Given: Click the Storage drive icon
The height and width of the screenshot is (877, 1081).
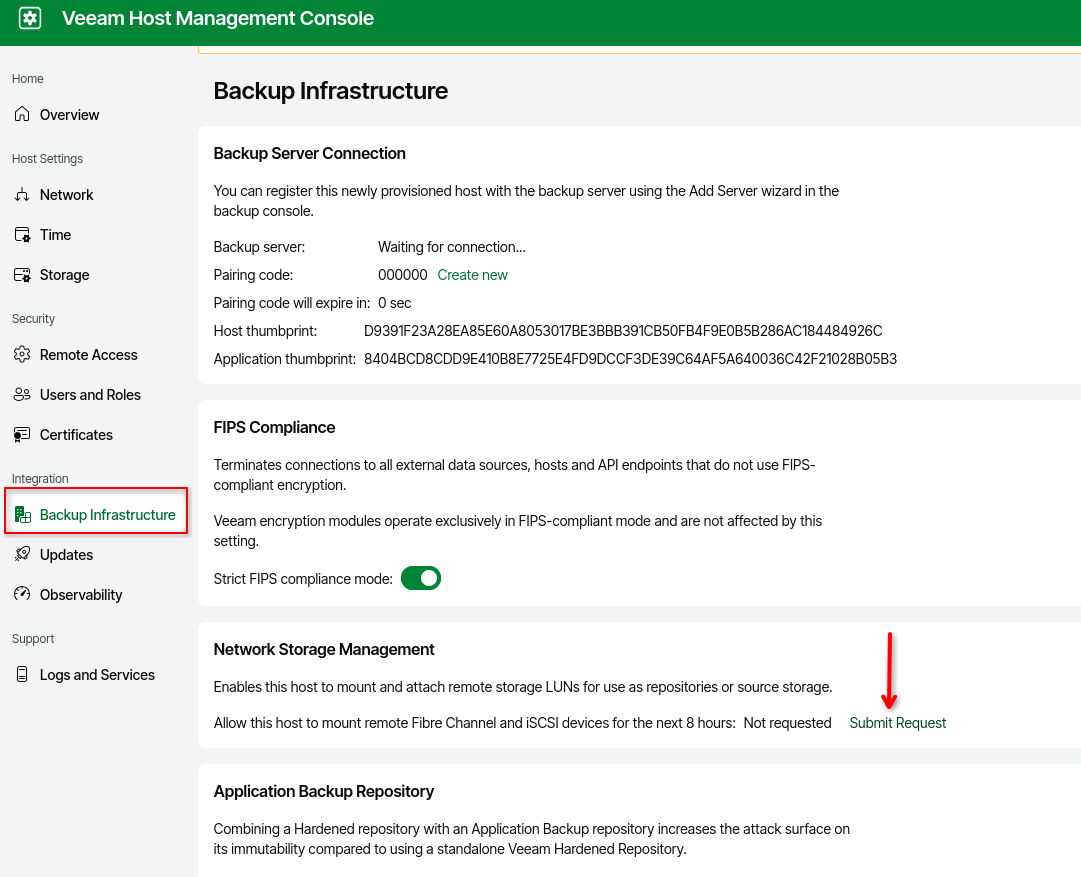Looking at the screenshot, I should pyautogui.click(x=22, y=274).
